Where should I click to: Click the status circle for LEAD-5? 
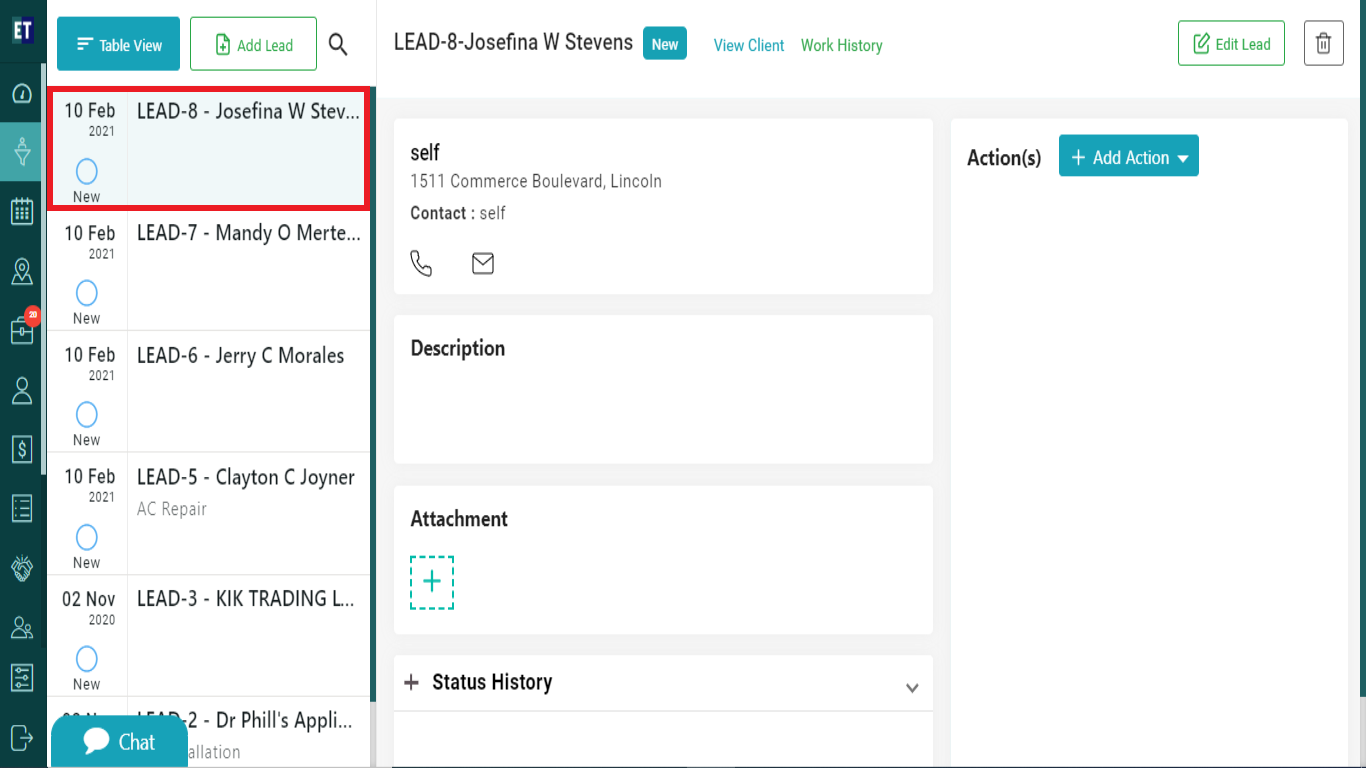(x=87, y=536)
